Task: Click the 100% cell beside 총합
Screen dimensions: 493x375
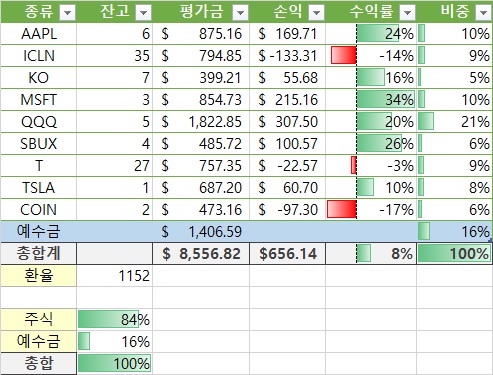Action: [x=115, y=363]
